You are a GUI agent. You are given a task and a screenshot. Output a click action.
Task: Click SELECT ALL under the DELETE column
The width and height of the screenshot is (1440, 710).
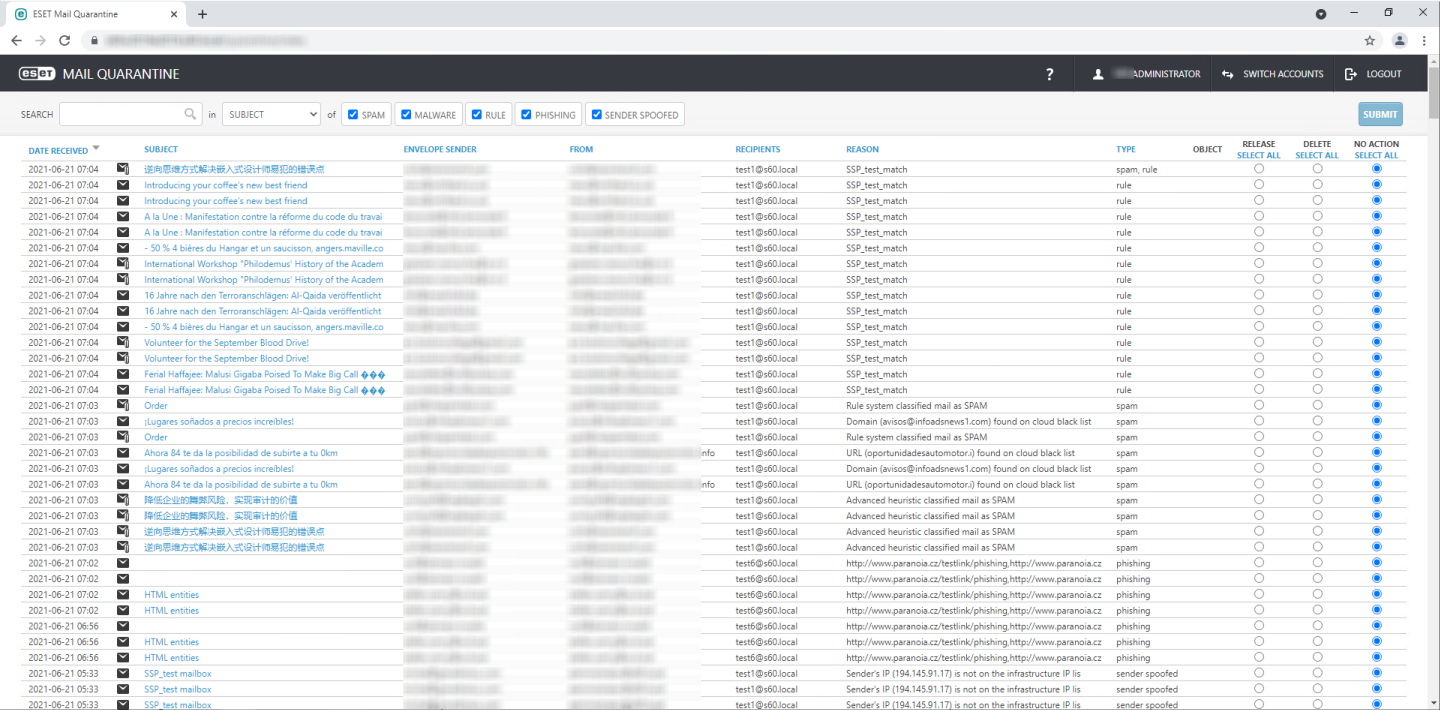click(x=1317, y=156)
